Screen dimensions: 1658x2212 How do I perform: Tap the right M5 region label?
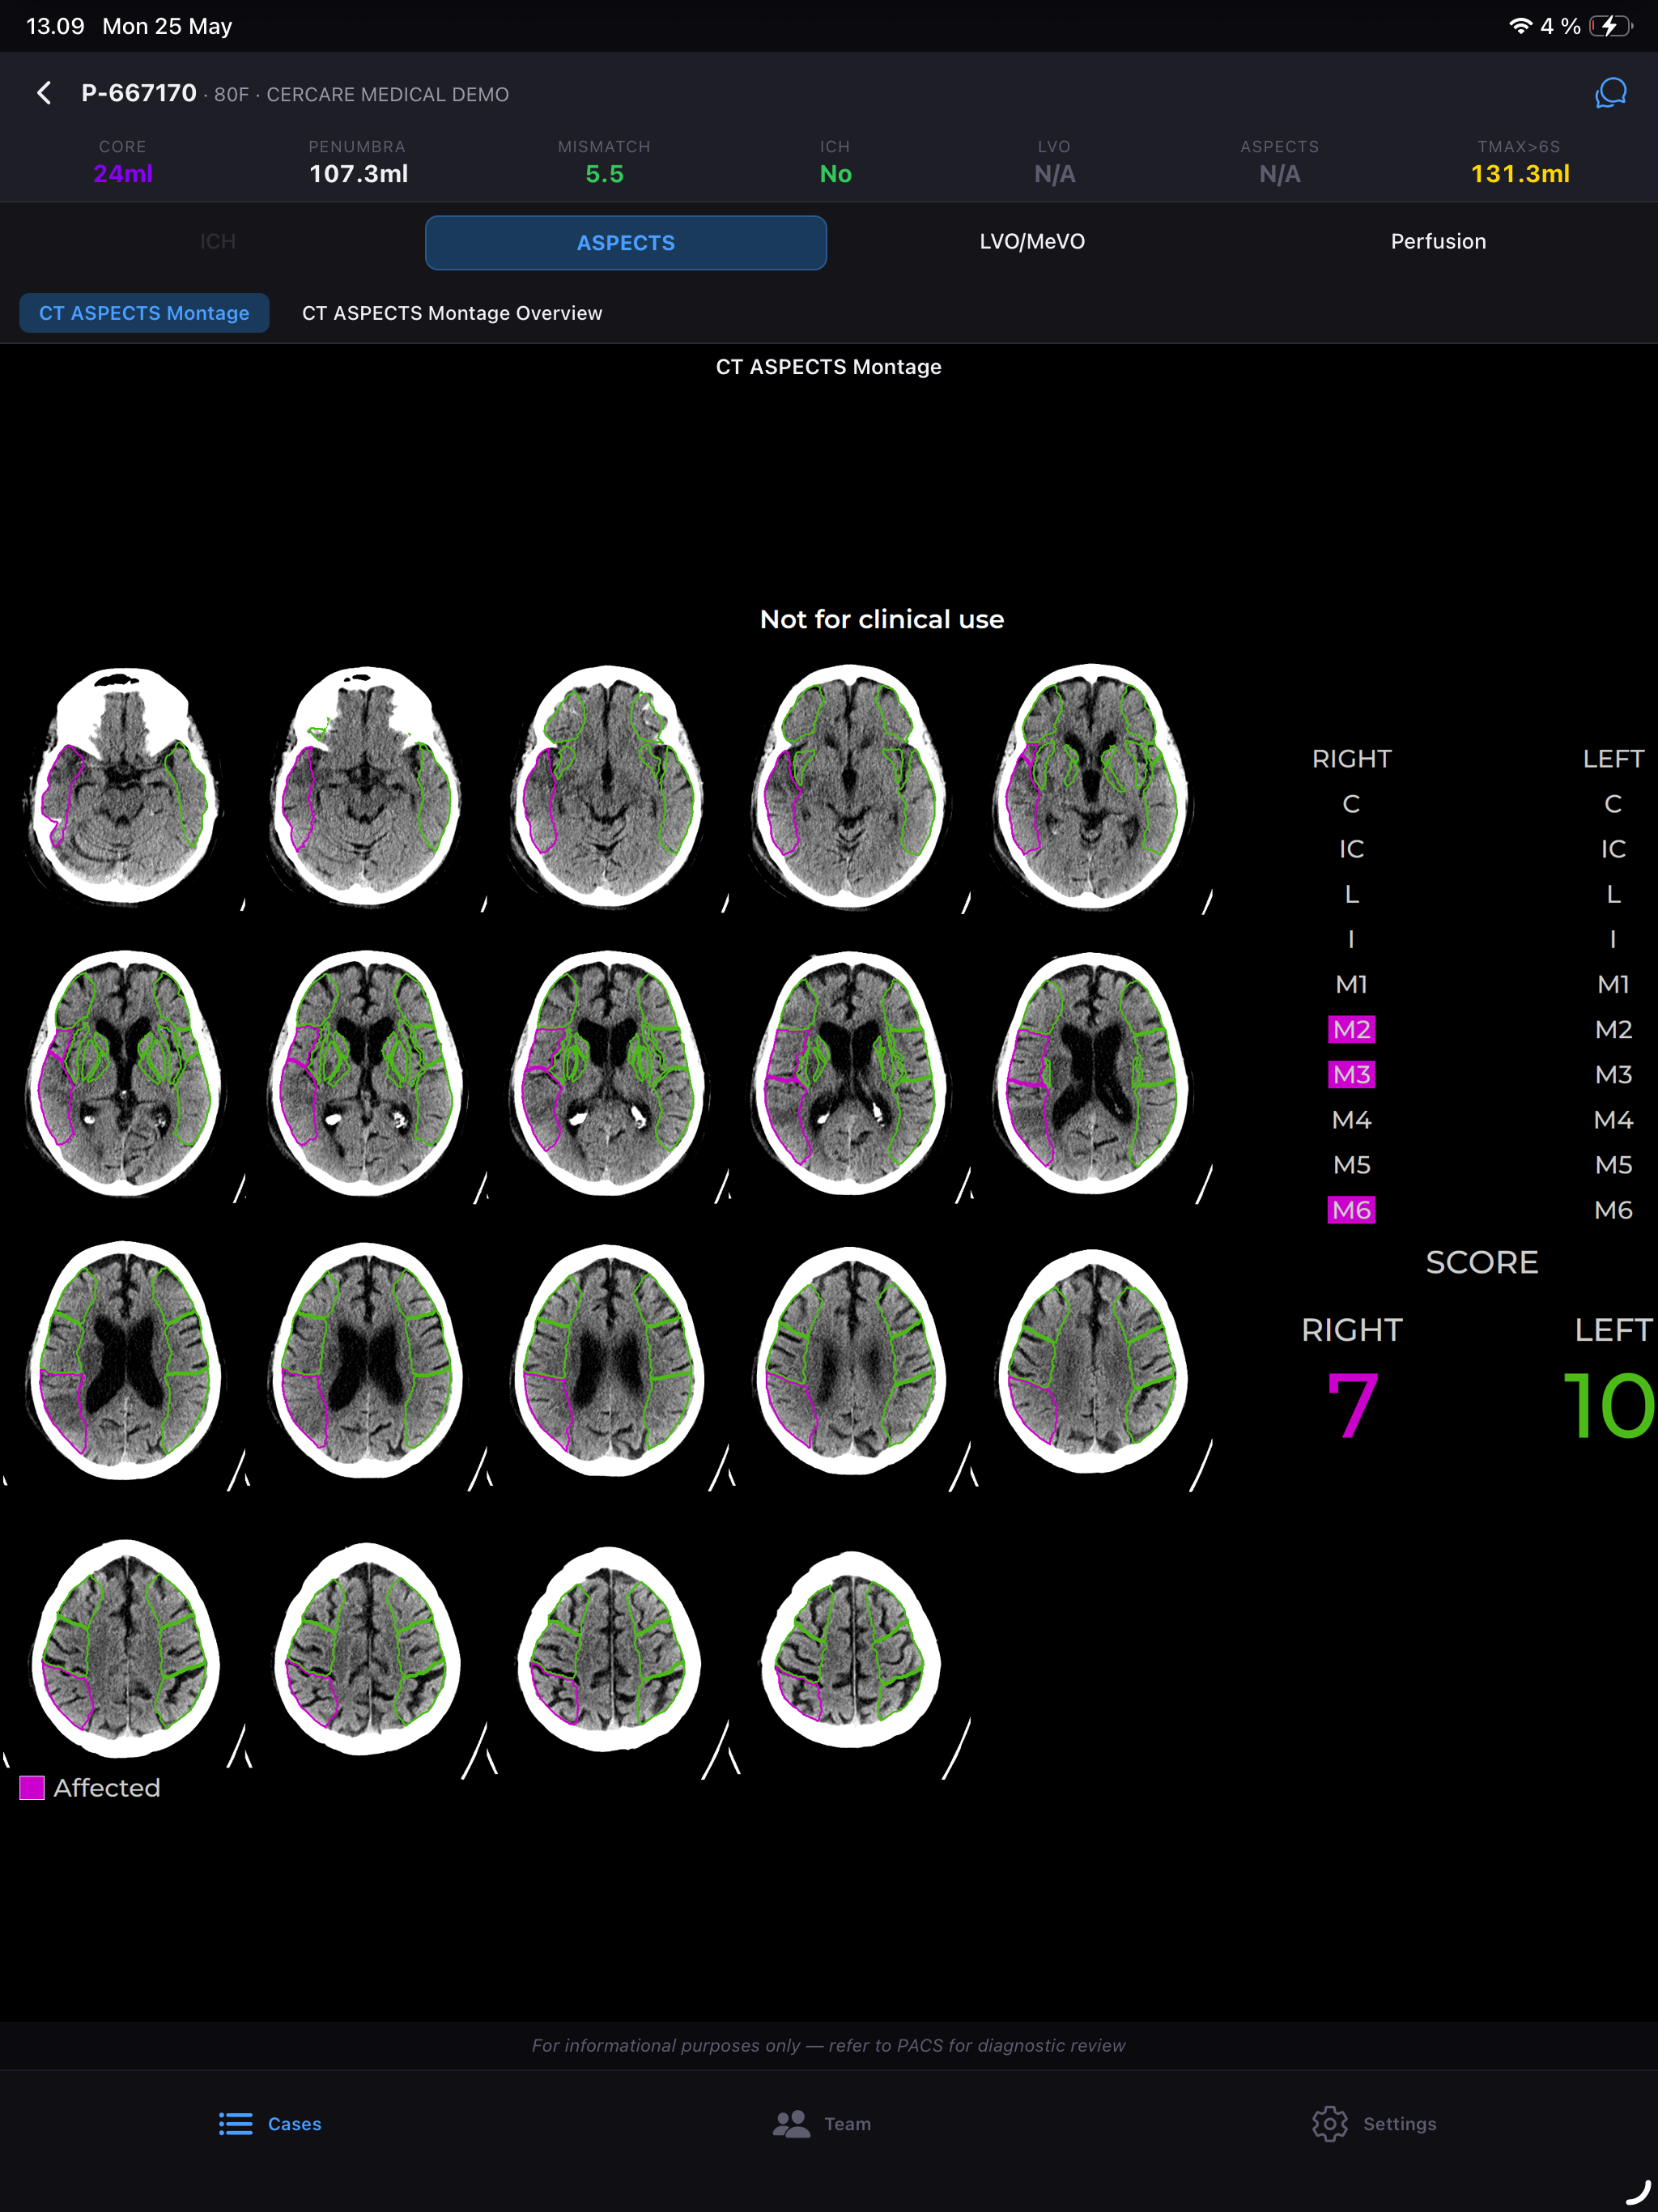[1351, 1165]
